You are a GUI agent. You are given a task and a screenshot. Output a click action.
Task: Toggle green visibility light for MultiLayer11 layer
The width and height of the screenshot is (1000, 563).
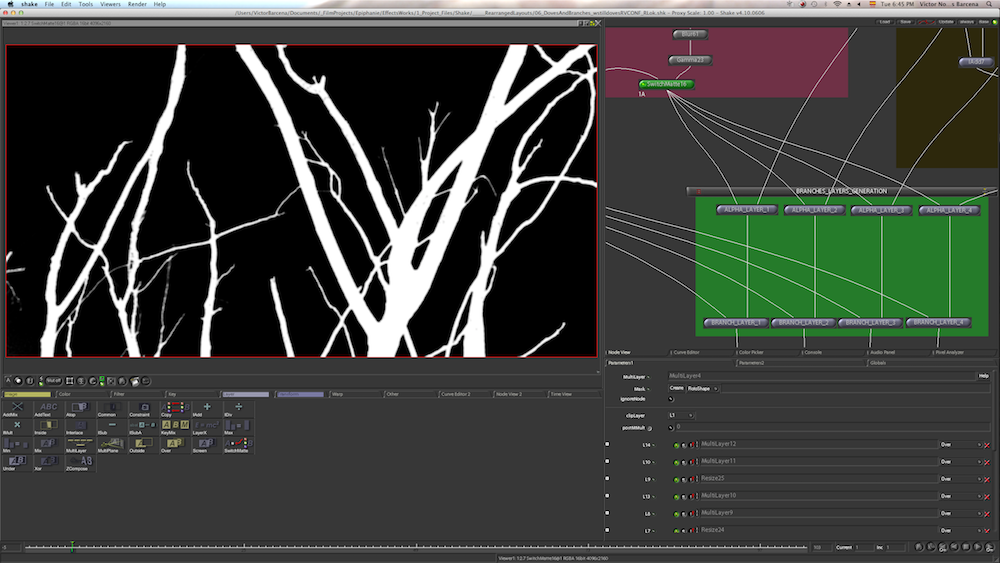(x=676, y=462)
